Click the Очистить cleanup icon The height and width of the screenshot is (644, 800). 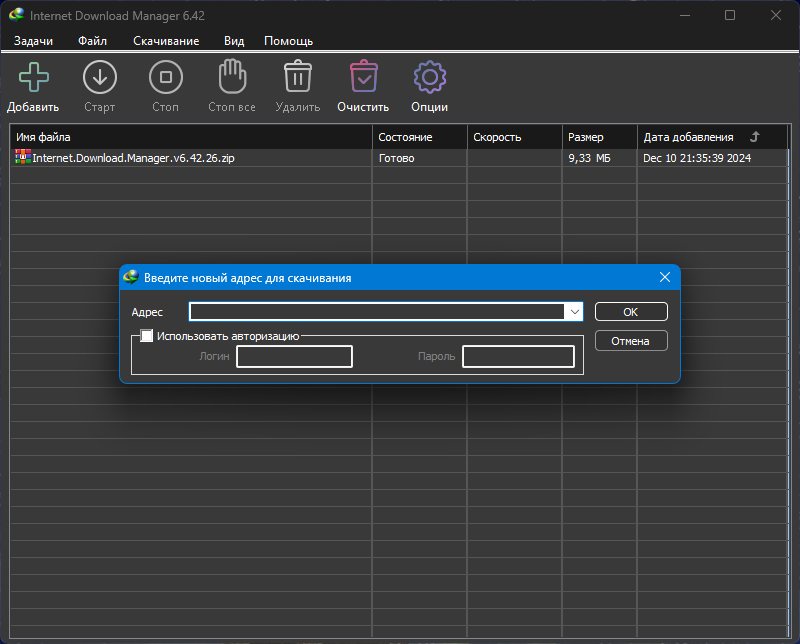tap(362, 77)
